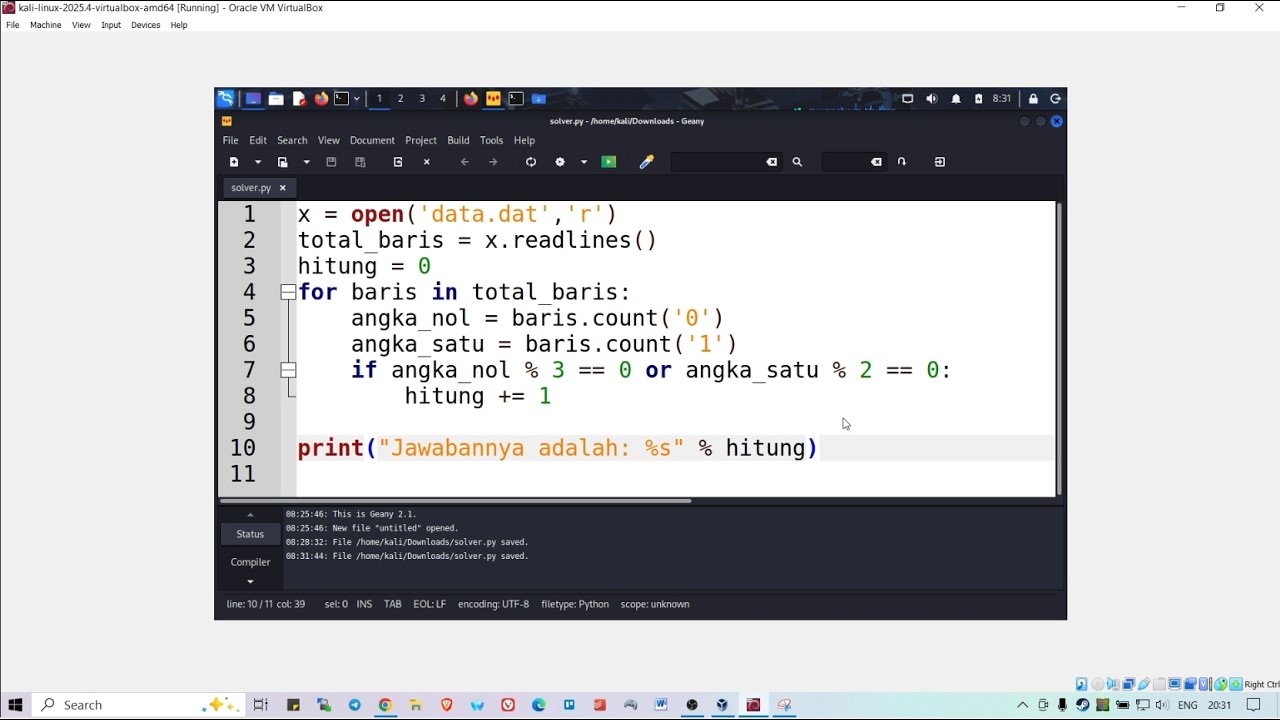Launch Firefox from the Kali panel
The height and width of the screenshot is (720, 1280).
321,98
